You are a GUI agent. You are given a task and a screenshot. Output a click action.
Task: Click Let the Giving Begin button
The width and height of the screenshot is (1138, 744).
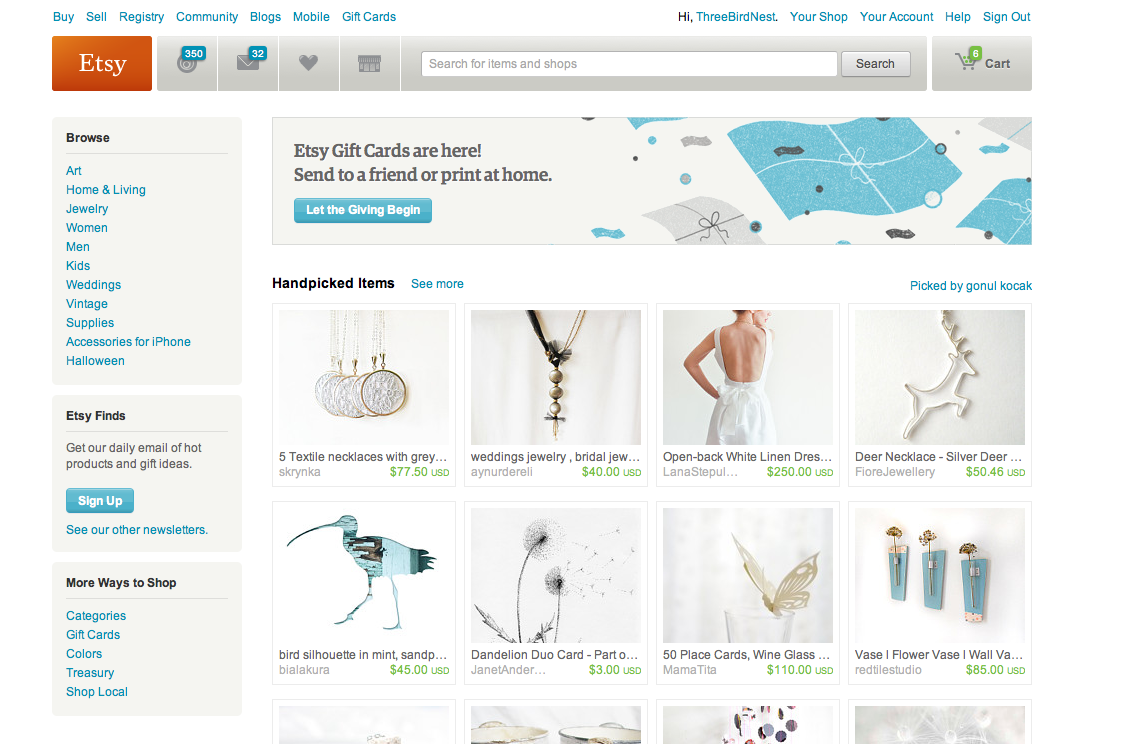pyautogui.click(x=363, y=210)
